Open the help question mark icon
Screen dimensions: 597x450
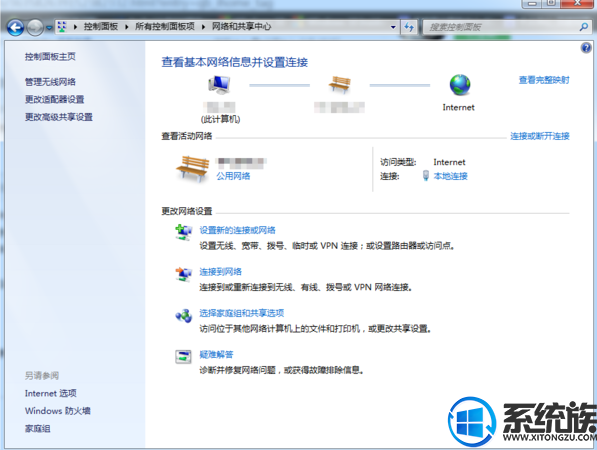pyautogui.click(x=586, y=48)
